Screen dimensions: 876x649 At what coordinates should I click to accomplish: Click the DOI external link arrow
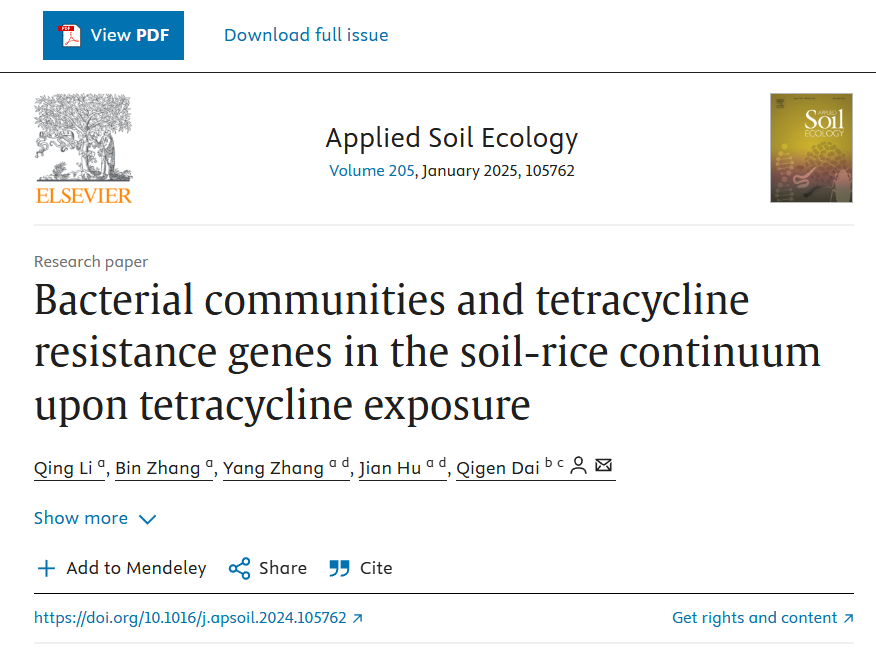tap(358, 618)
